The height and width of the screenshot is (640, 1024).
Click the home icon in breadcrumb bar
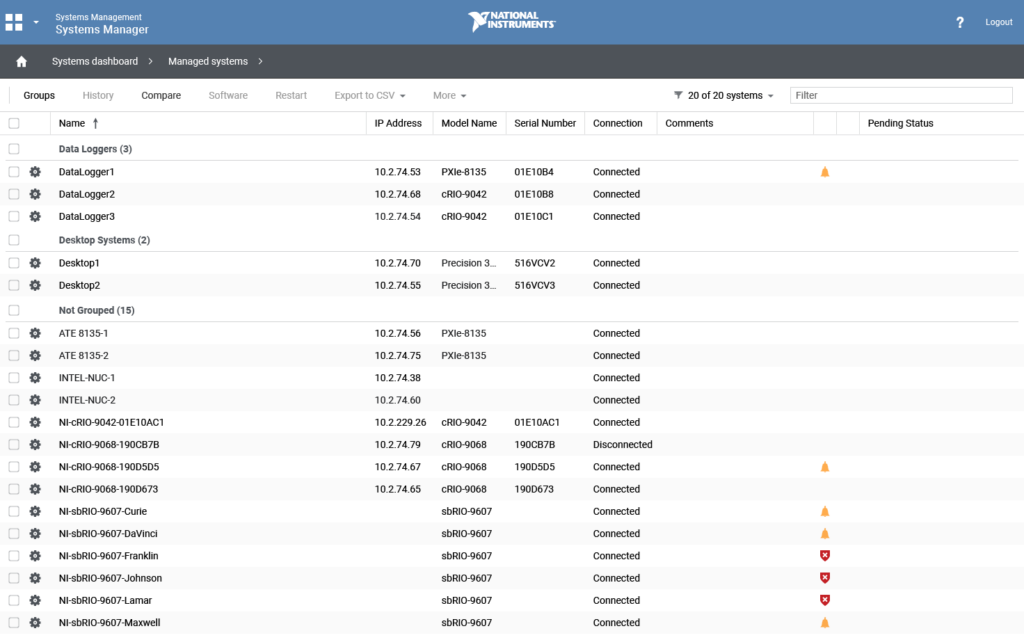click(x=22, y=61)
